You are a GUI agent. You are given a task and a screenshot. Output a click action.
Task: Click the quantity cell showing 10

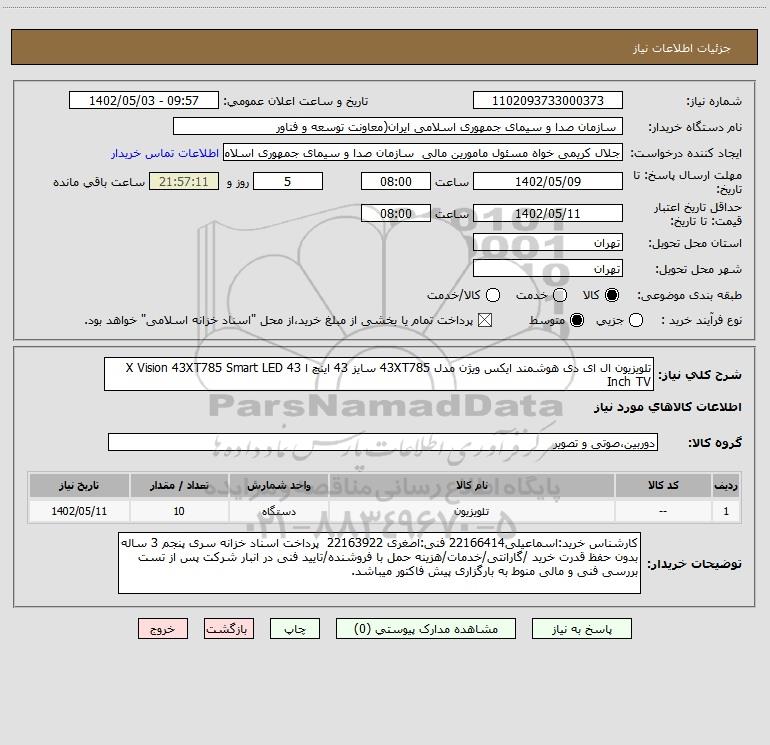tap(179, 511)
